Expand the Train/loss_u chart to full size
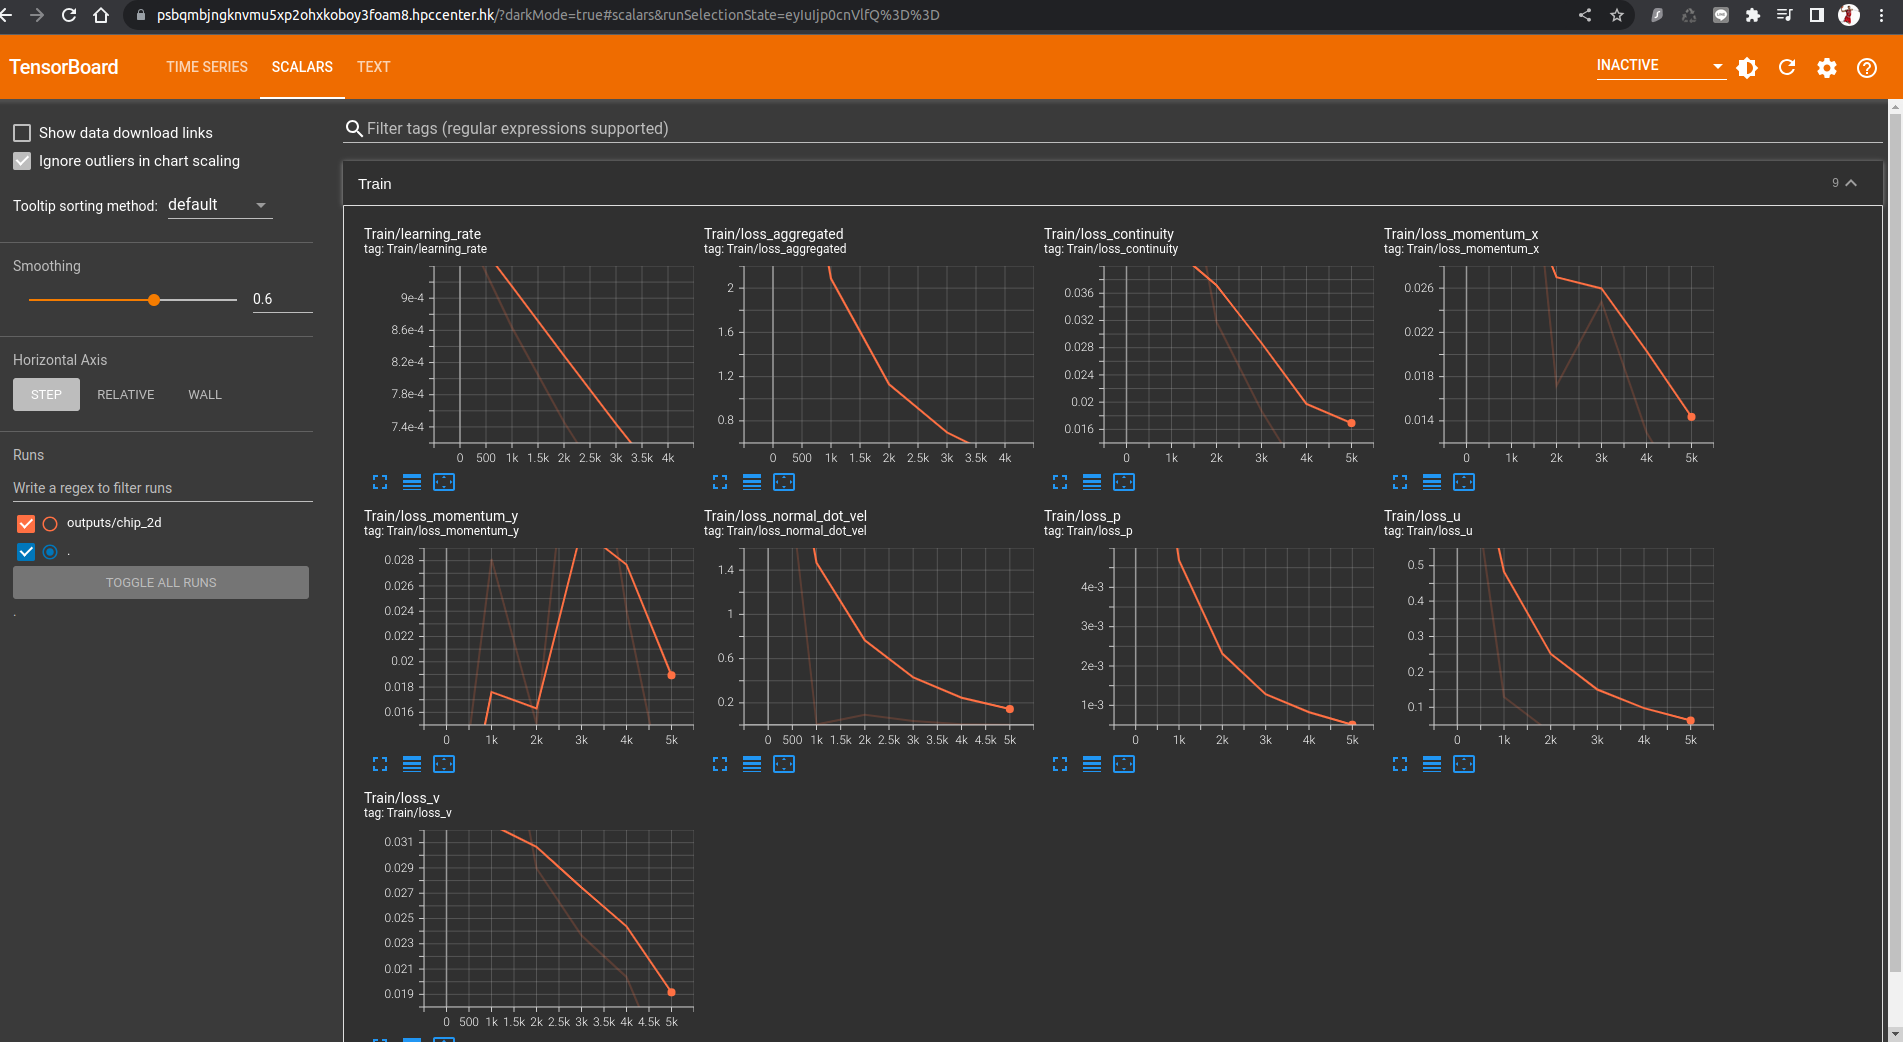Viewport: 1903px width, 1042px height. 1400,764
